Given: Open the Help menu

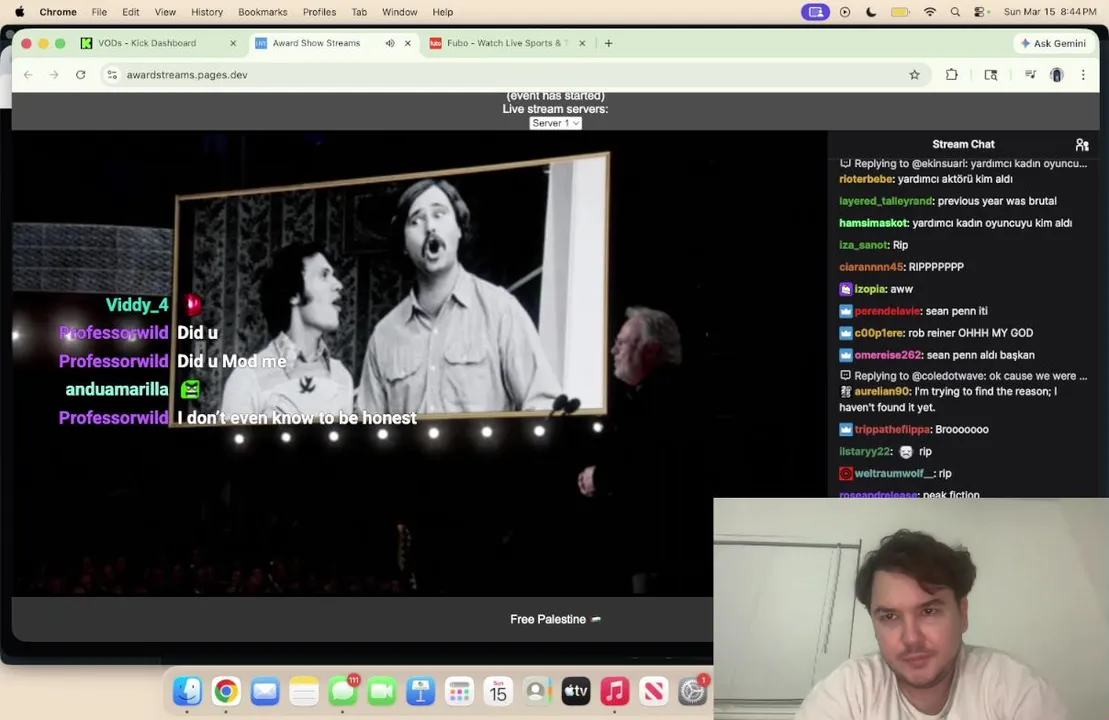Looking at the screenshot, I should pos(443,12).
